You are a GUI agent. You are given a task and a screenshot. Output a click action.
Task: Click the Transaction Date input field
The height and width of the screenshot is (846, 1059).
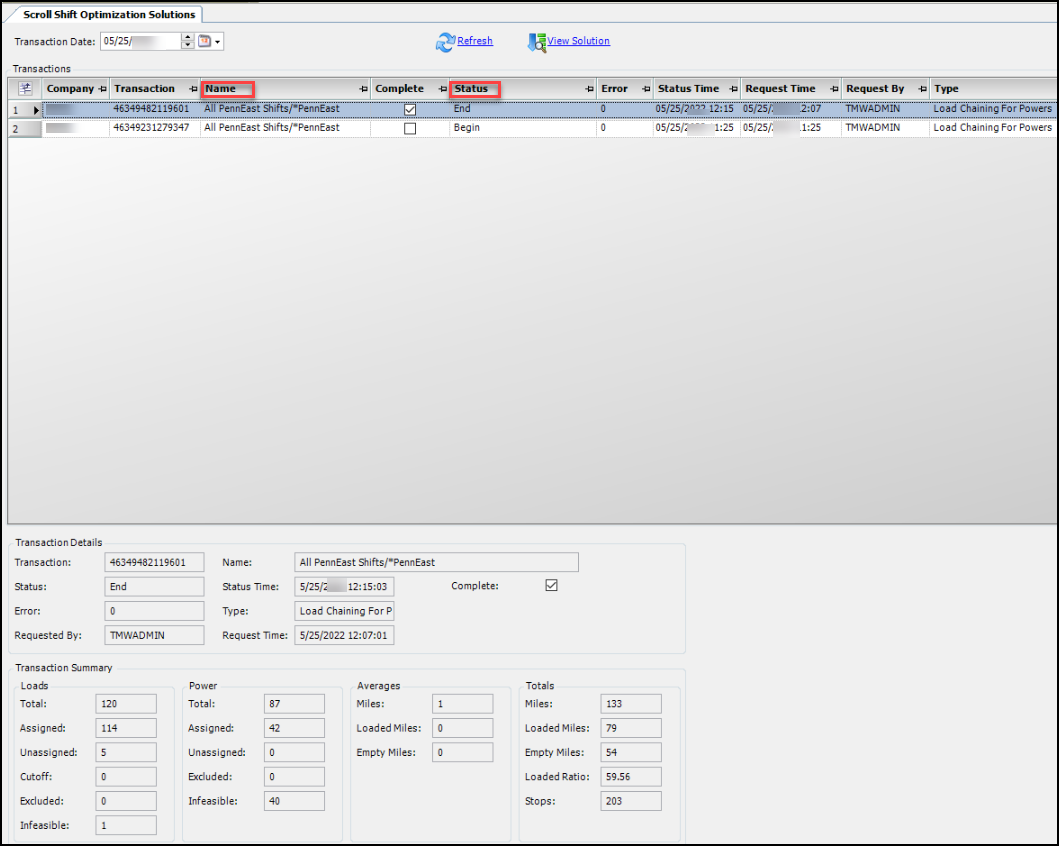pos(138,41)
